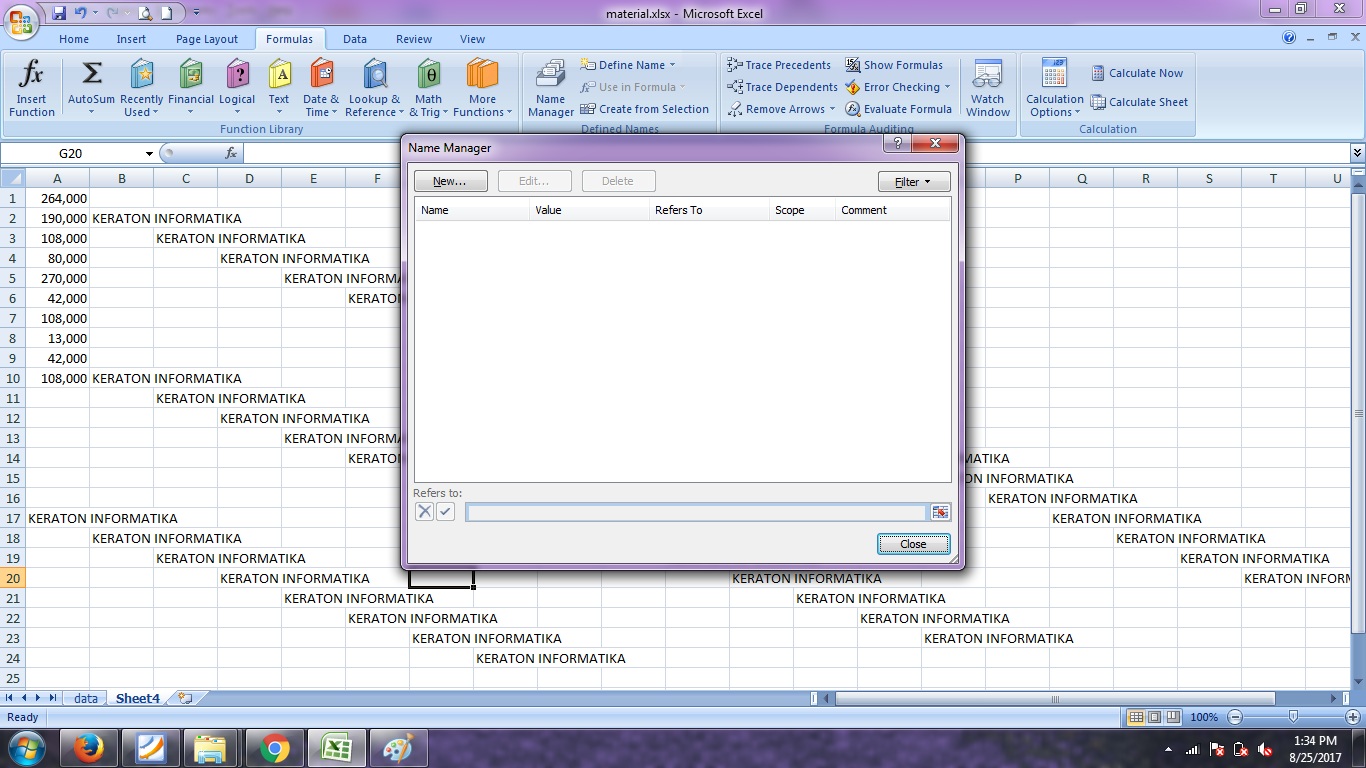Click Calculate Sheet
This screenshot has width=1366, height=768.
tap(1139, 102)
